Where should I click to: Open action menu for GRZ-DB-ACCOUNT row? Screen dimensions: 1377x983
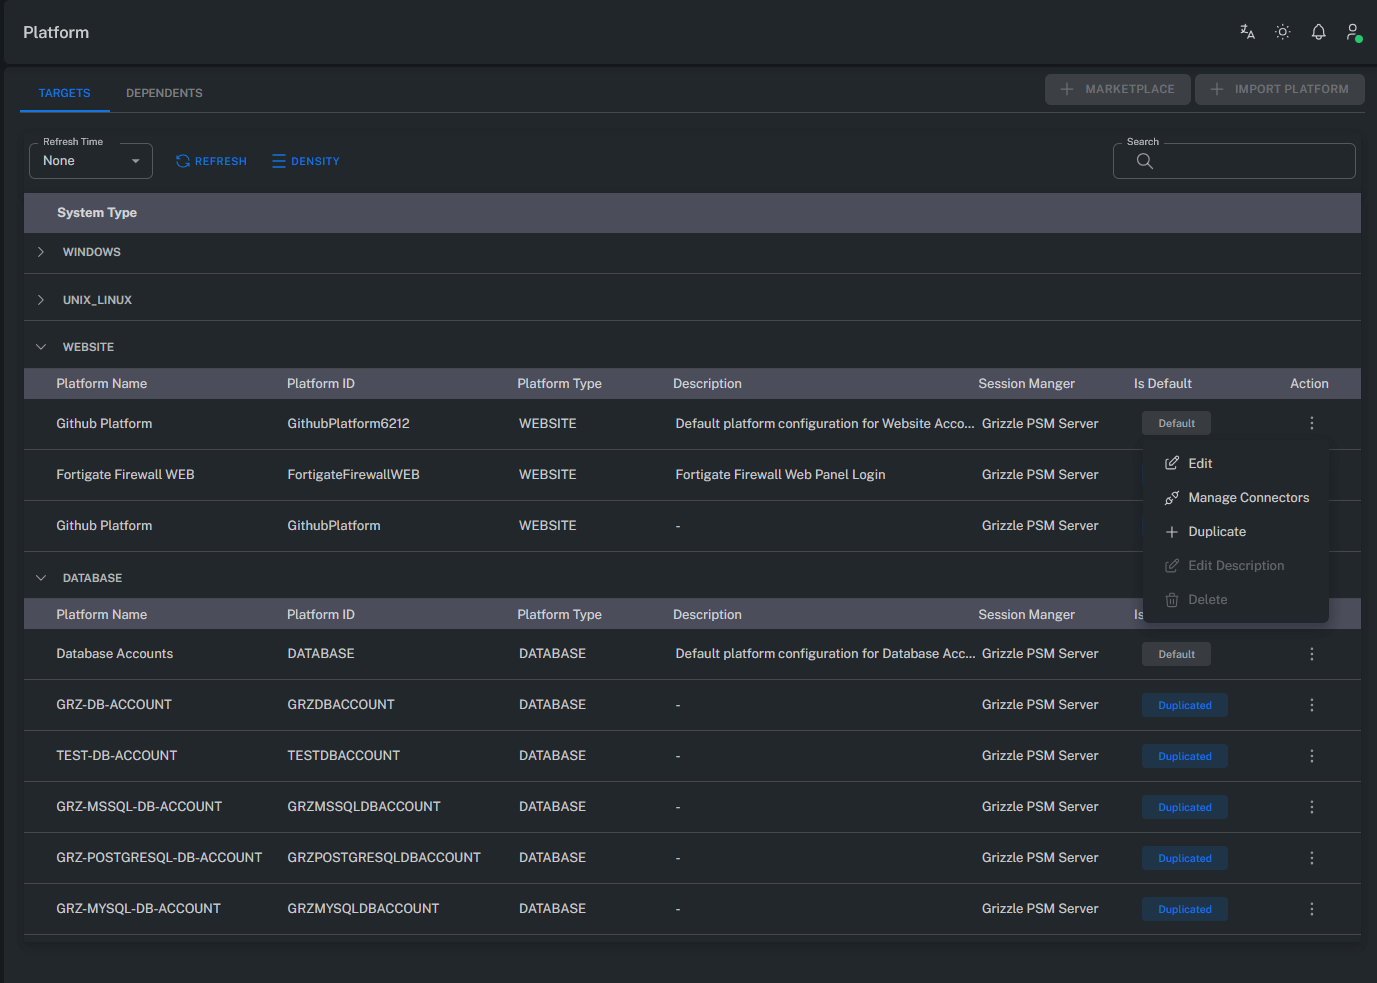point(1311,704)
